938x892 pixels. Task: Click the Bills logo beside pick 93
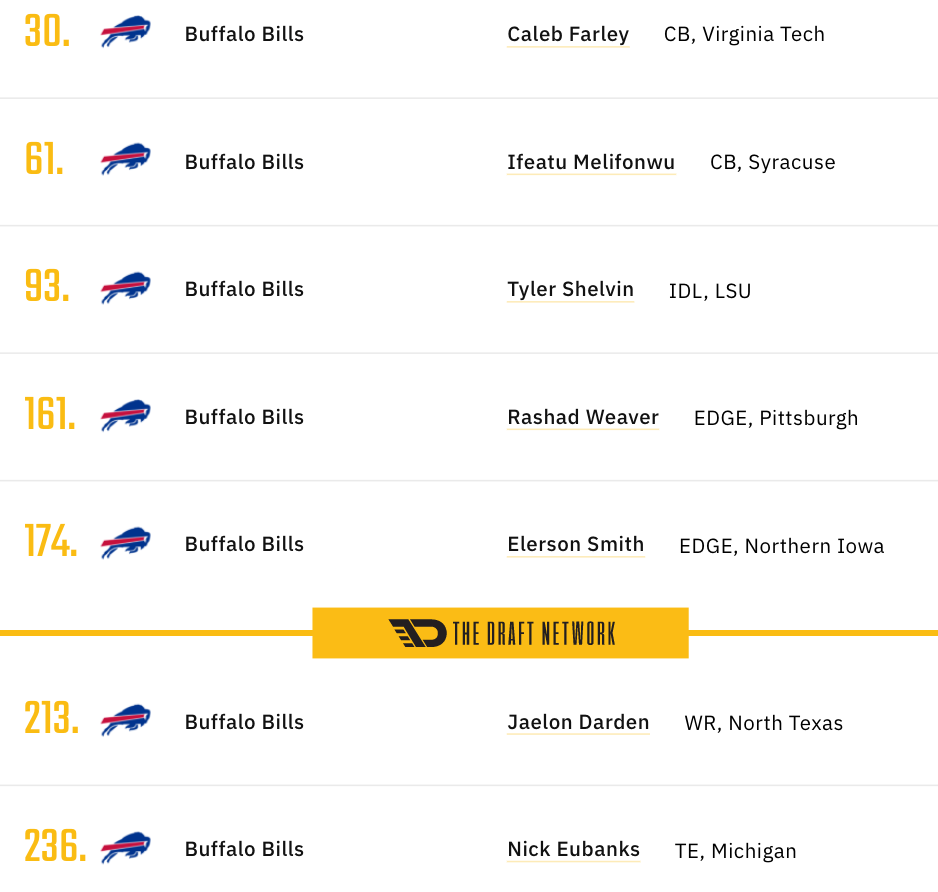tap(126, 288)
